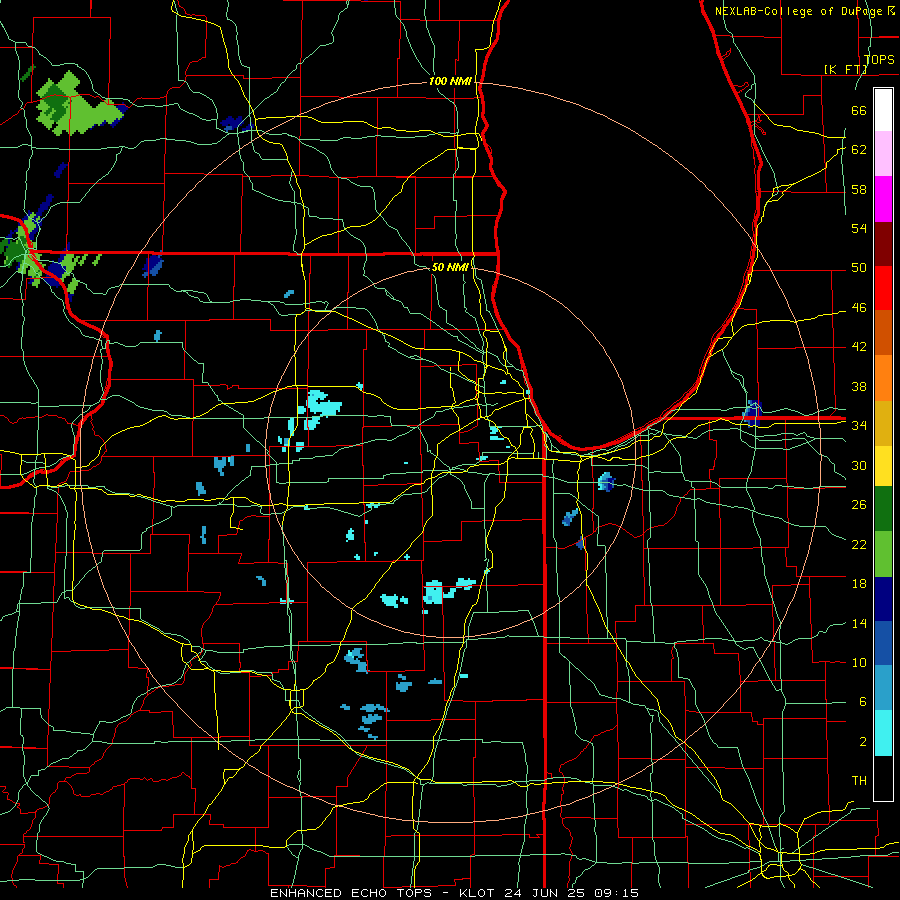Image resolution: width=900 pixels, height=900 pixels.
Task: Click the "18" legend value
Action: (x=859, y=584)
